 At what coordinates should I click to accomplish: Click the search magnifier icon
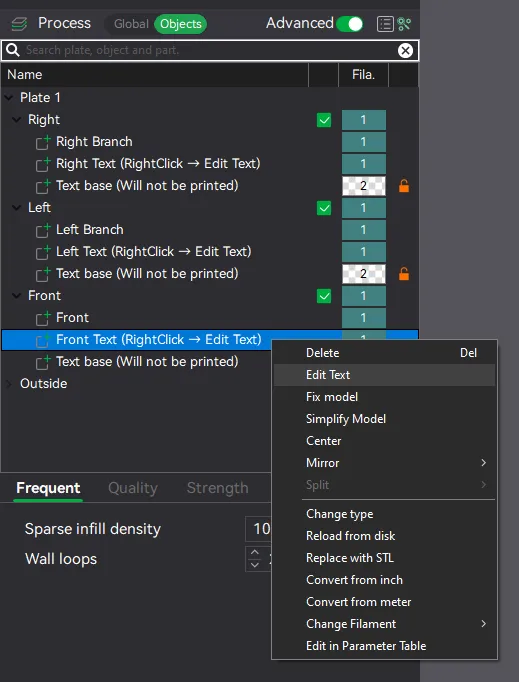13,50
